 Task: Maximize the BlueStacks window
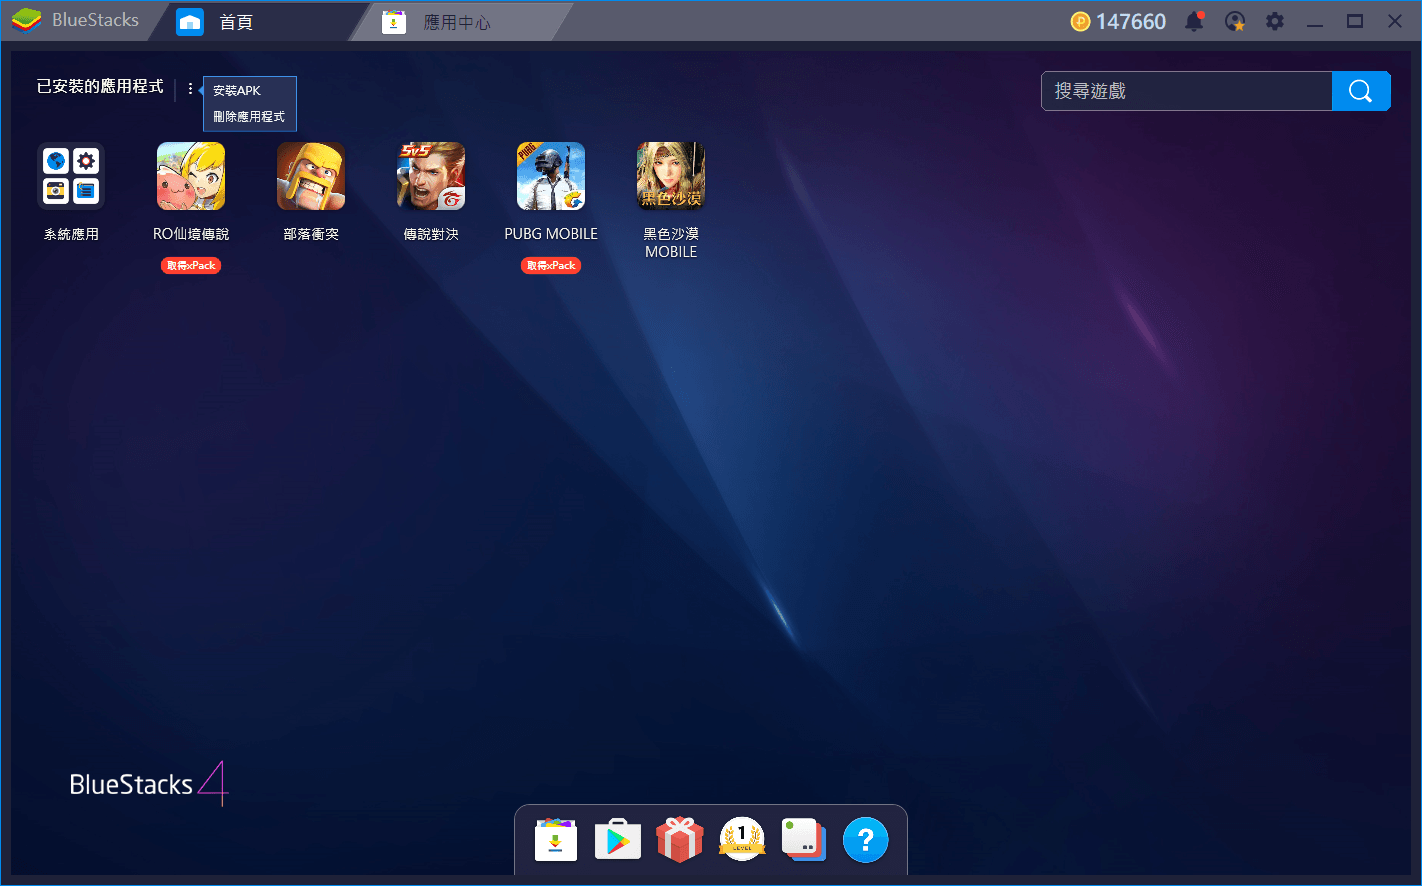pos(1355,21)
